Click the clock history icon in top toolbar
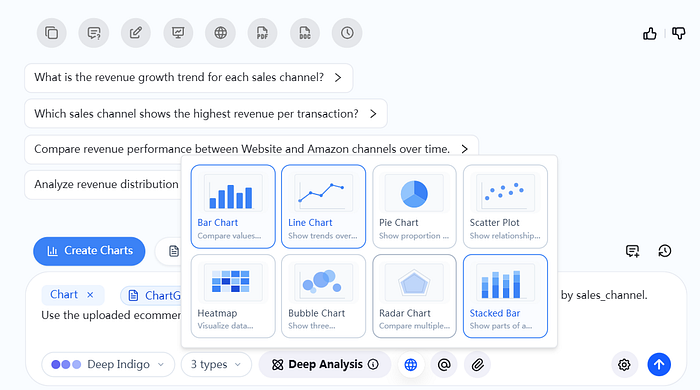The height and width of the screenshot is (390, 700). [x=347, y=33]
